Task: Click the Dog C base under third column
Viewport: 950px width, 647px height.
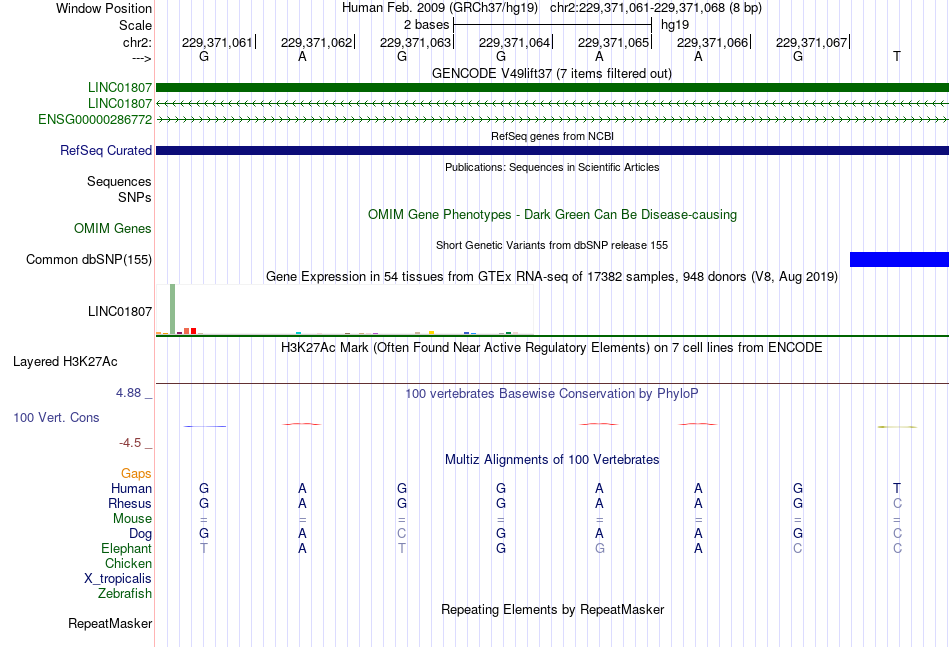Action: [402, 534]
